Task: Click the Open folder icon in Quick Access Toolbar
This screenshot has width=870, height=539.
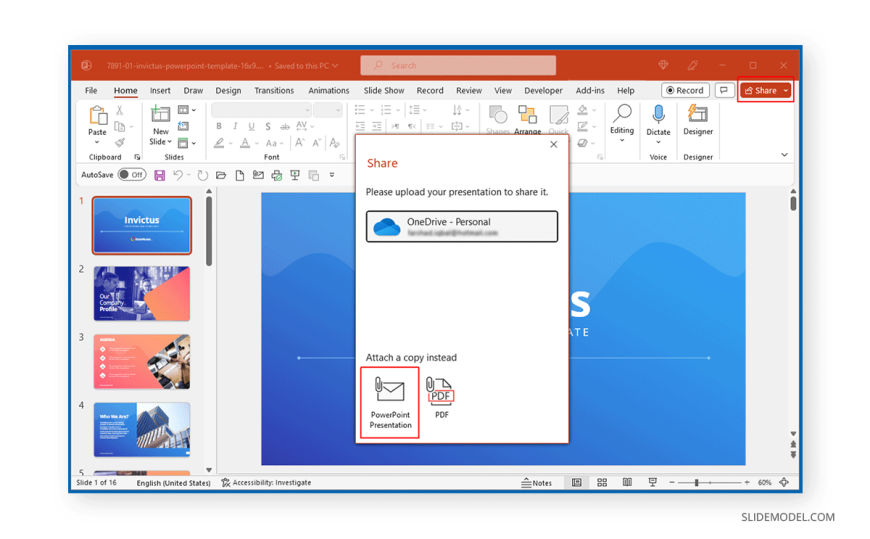Action: pos(221,175)
